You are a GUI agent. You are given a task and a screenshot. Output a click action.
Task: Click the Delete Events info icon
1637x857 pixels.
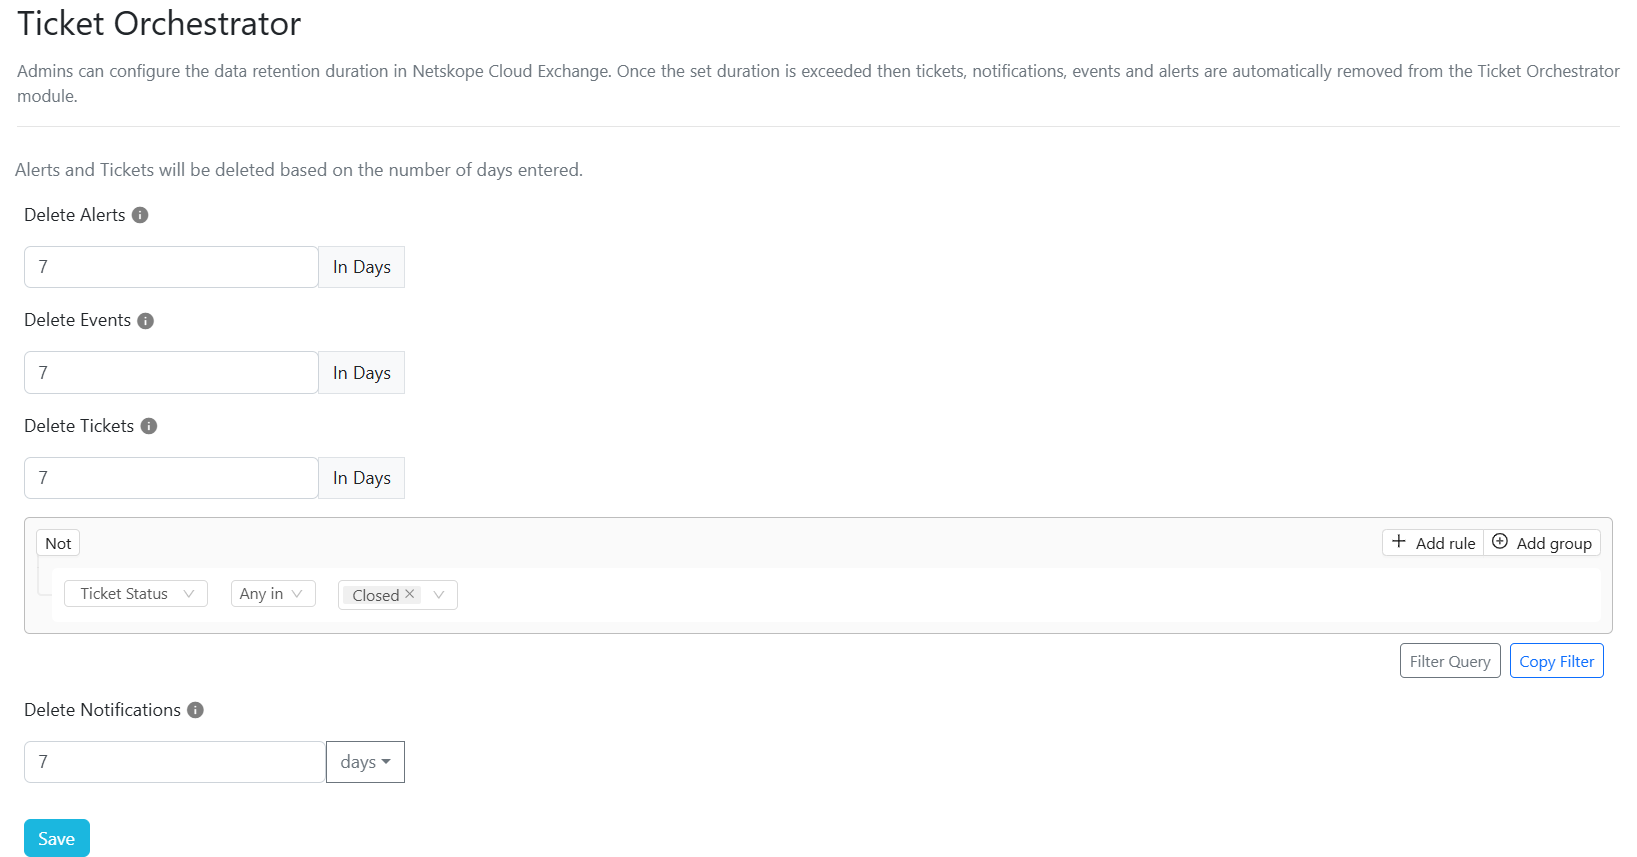(145, 321)
